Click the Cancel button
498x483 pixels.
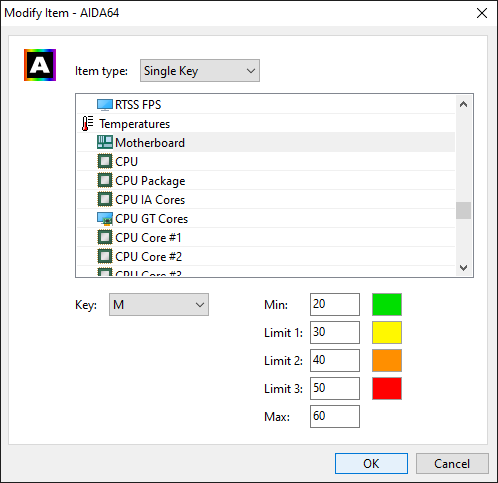click(x=452, y=463)
